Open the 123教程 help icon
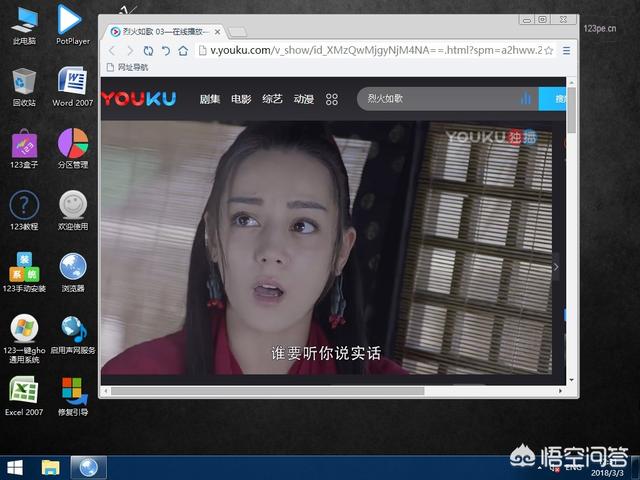 pyautogui.click(x=24, y=210)
